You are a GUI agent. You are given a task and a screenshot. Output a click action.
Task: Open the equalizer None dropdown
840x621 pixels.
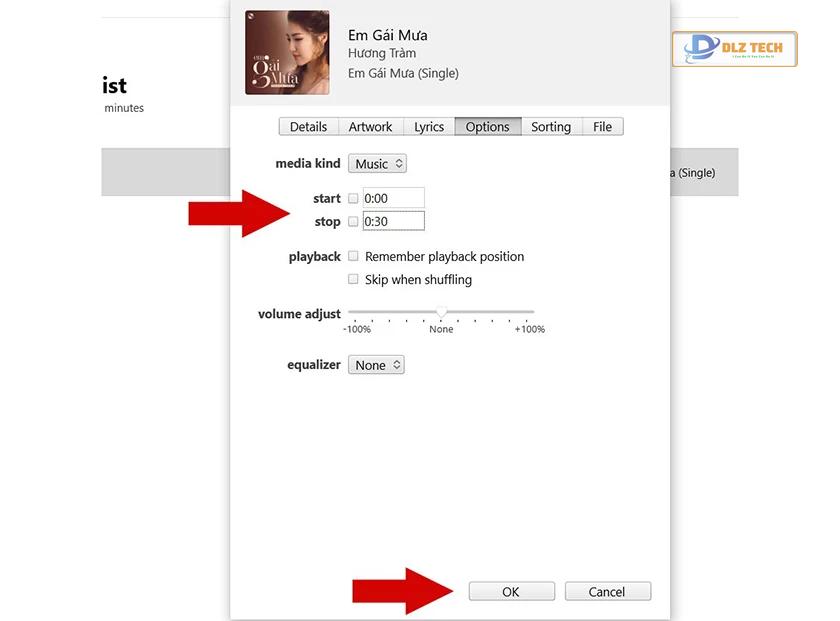[376, 365]
